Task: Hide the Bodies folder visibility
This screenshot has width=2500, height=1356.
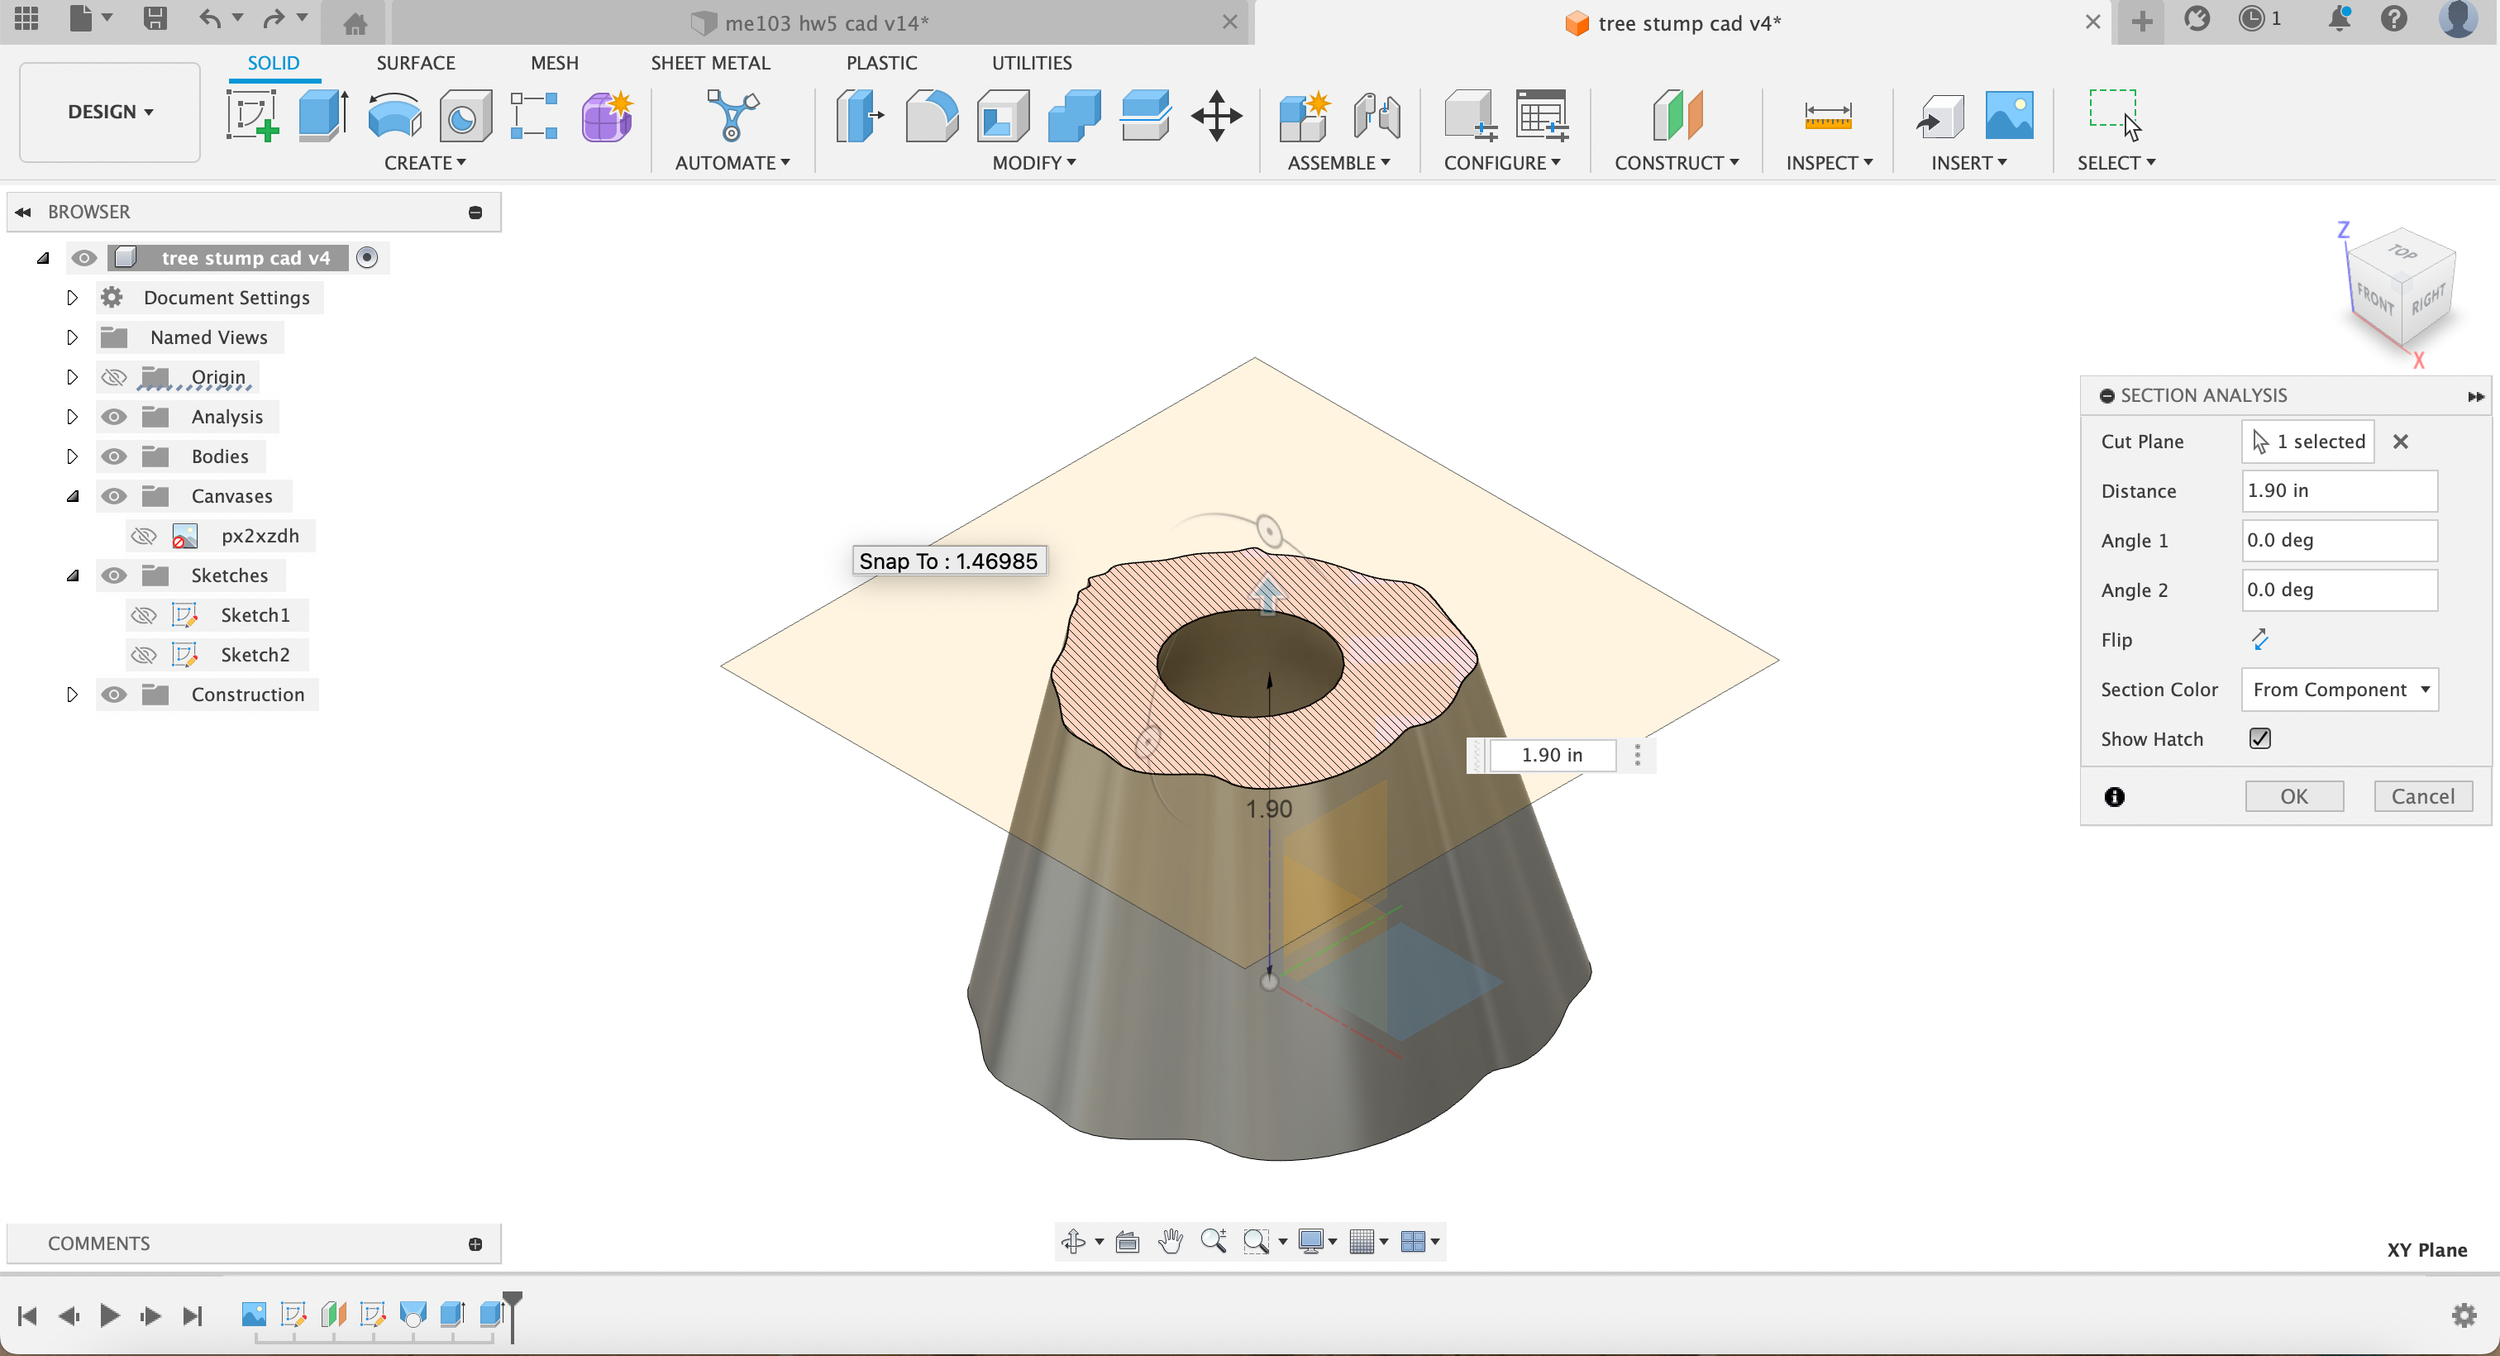Action: click(x=114, y=456)
